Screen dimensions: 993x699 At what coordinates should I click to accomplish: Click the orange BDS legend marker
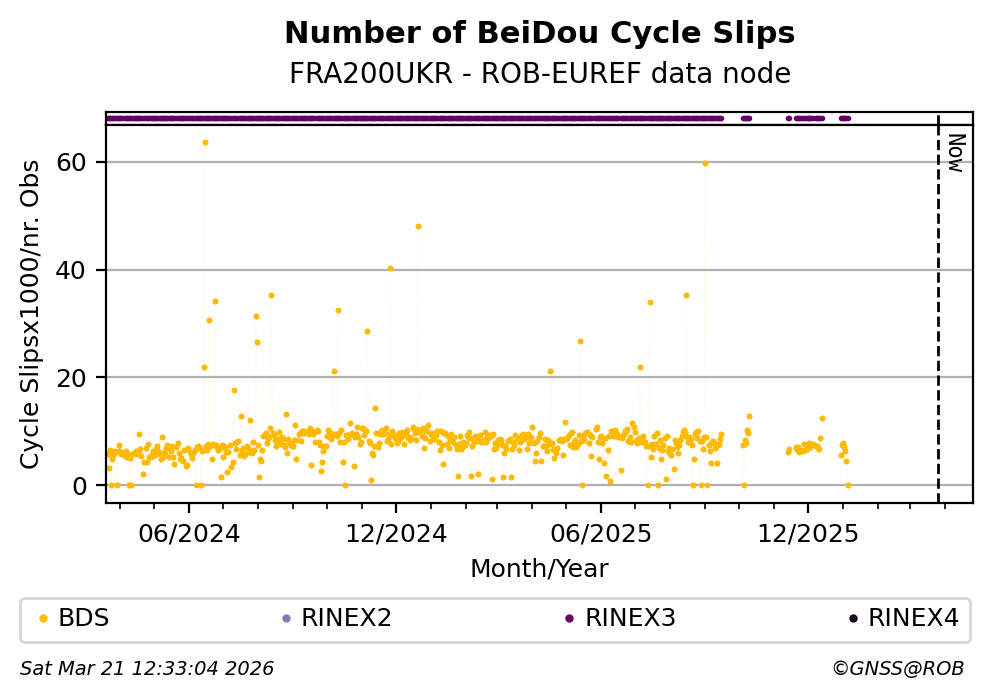coord(43,618)
